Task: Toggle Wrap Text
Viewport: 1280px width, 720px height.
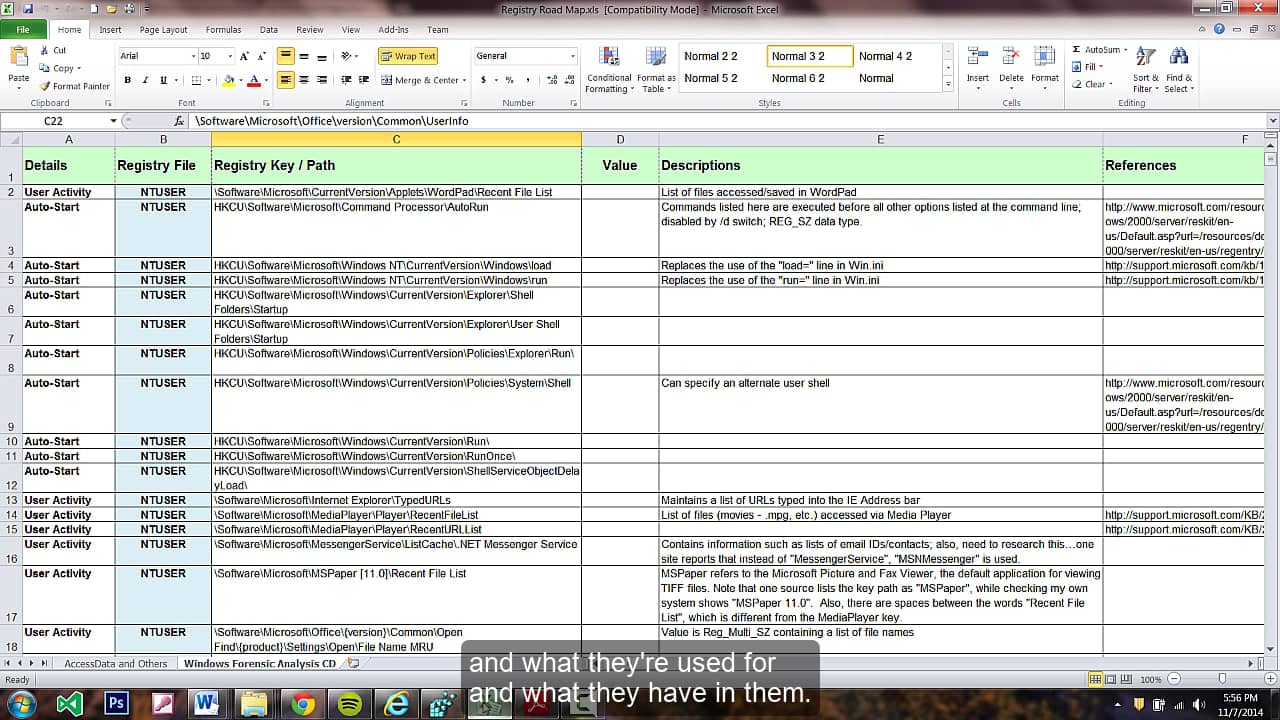Action: 408,56
